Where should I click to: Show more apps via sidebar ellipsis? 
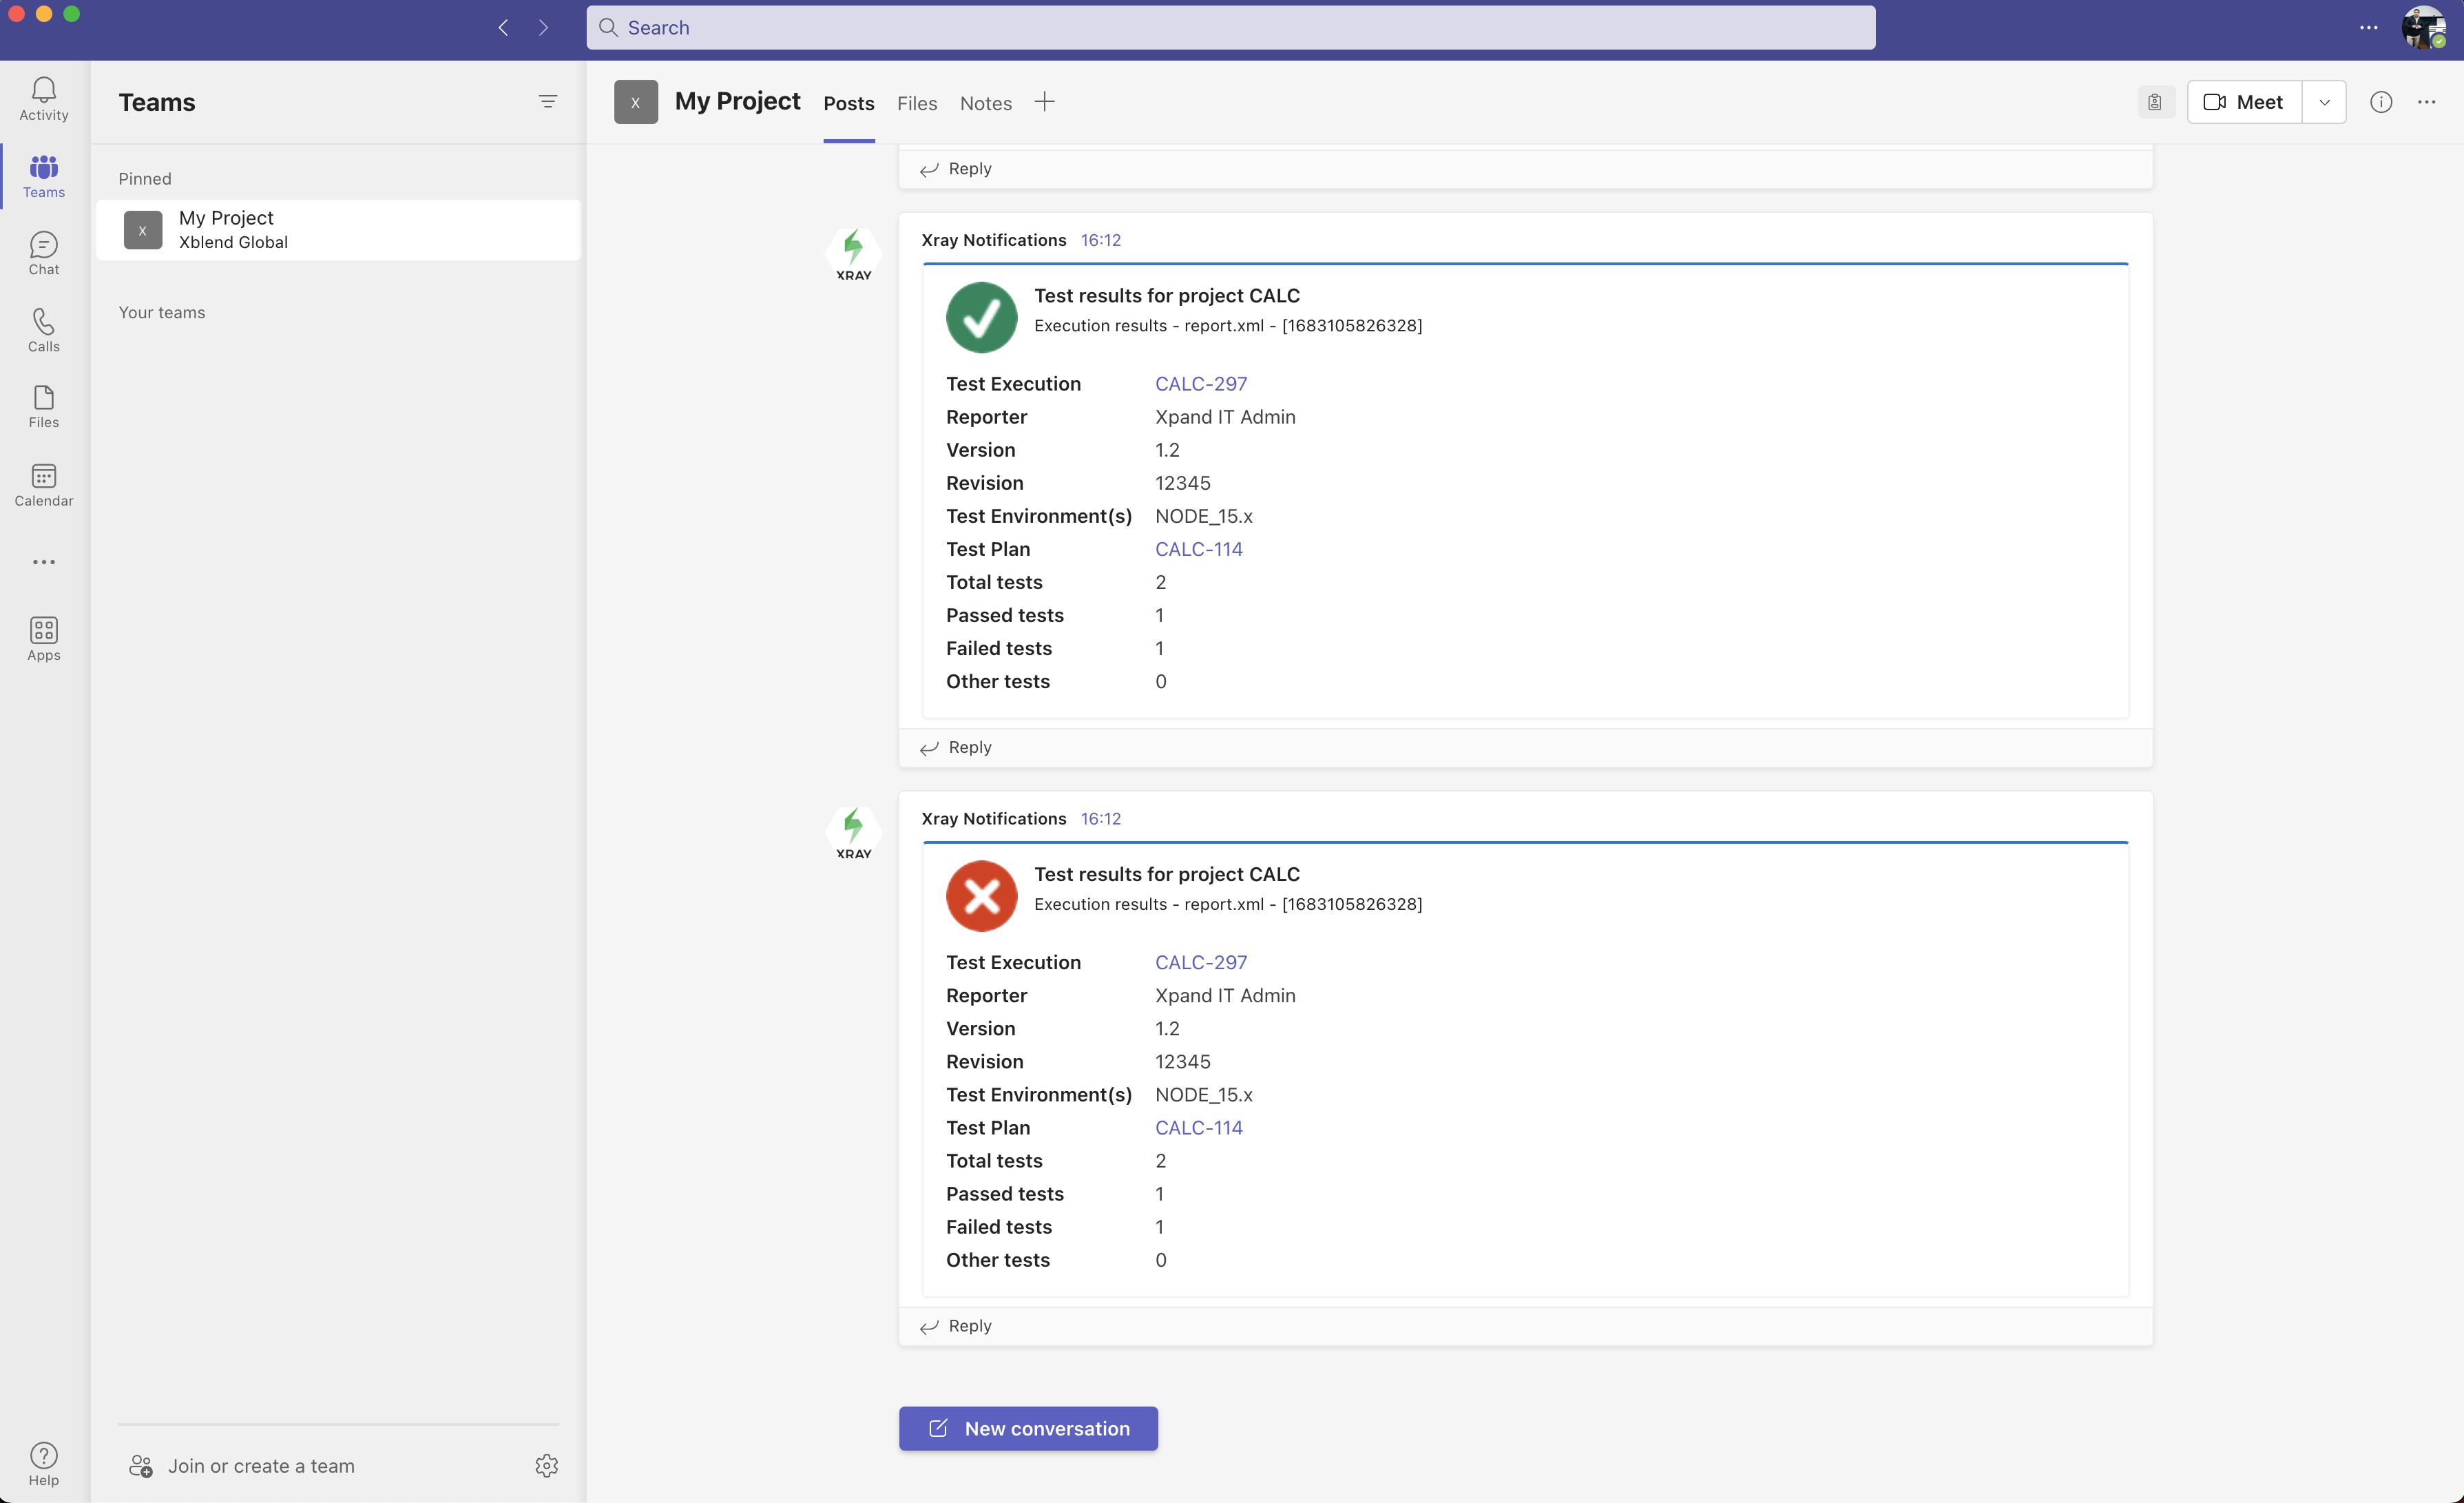[44, 562]
